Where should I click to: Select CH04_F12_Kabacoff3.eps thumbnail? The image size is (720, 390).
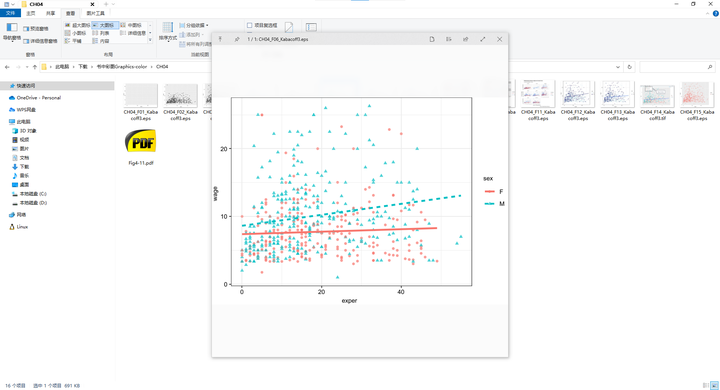click(x=578, y=101)
